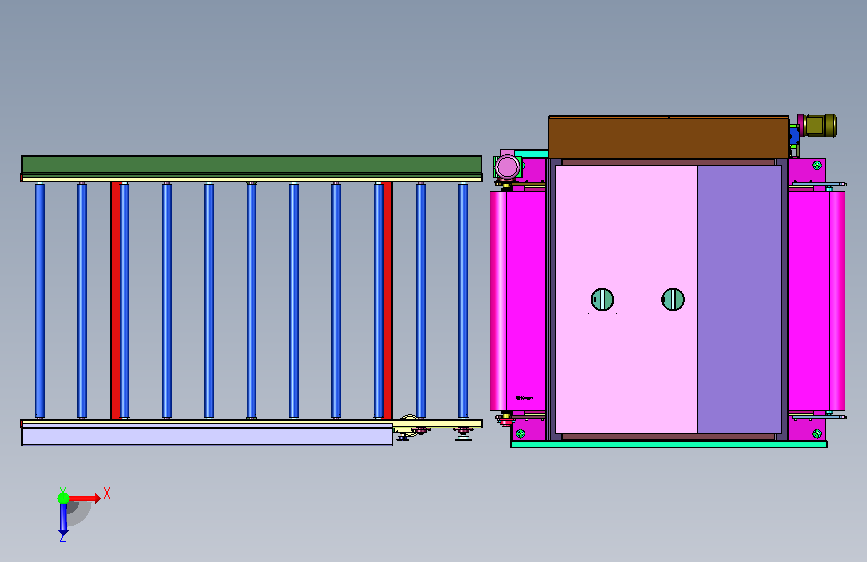Click the right round green door knob
867x562 pixels.
click(673, 299)
